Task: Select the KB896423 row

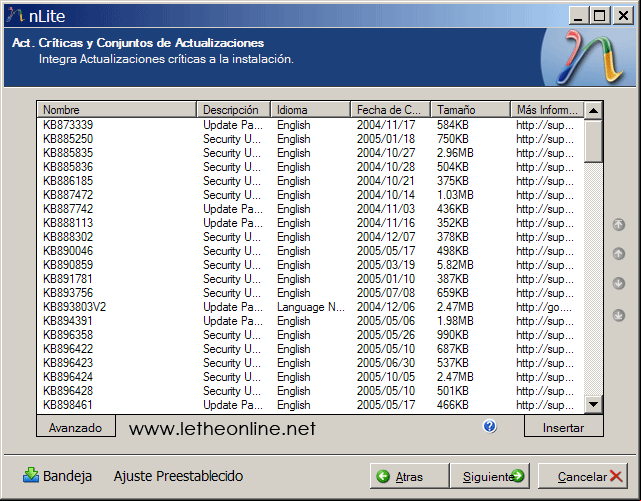Action: pos(311,362)
